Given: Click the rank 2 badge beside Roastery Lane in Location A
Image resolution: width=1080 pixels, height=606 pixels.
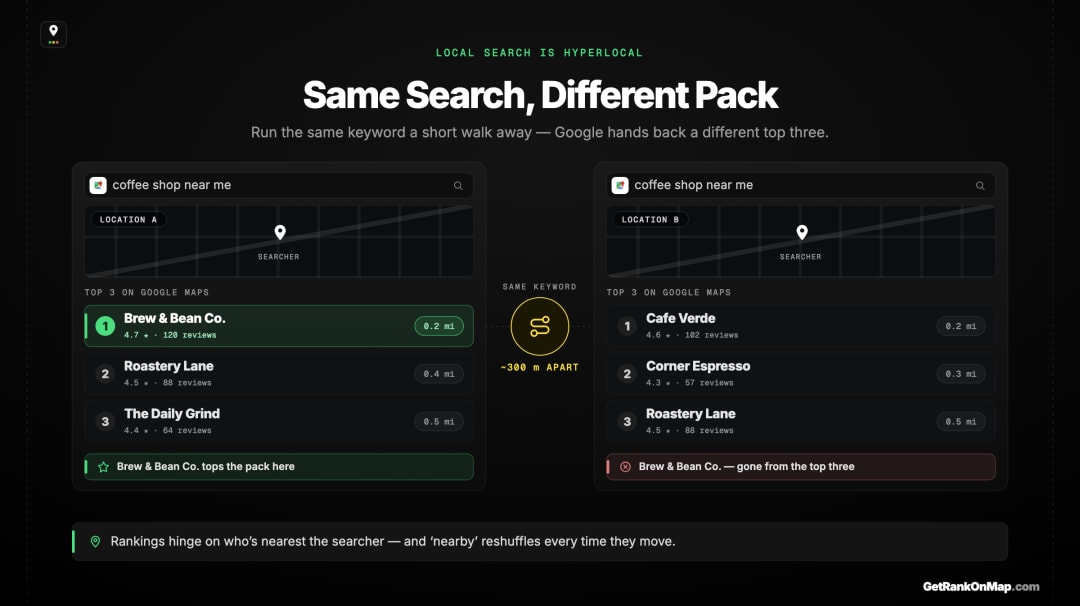Looking at the screenshot, I should click(105, 374).
